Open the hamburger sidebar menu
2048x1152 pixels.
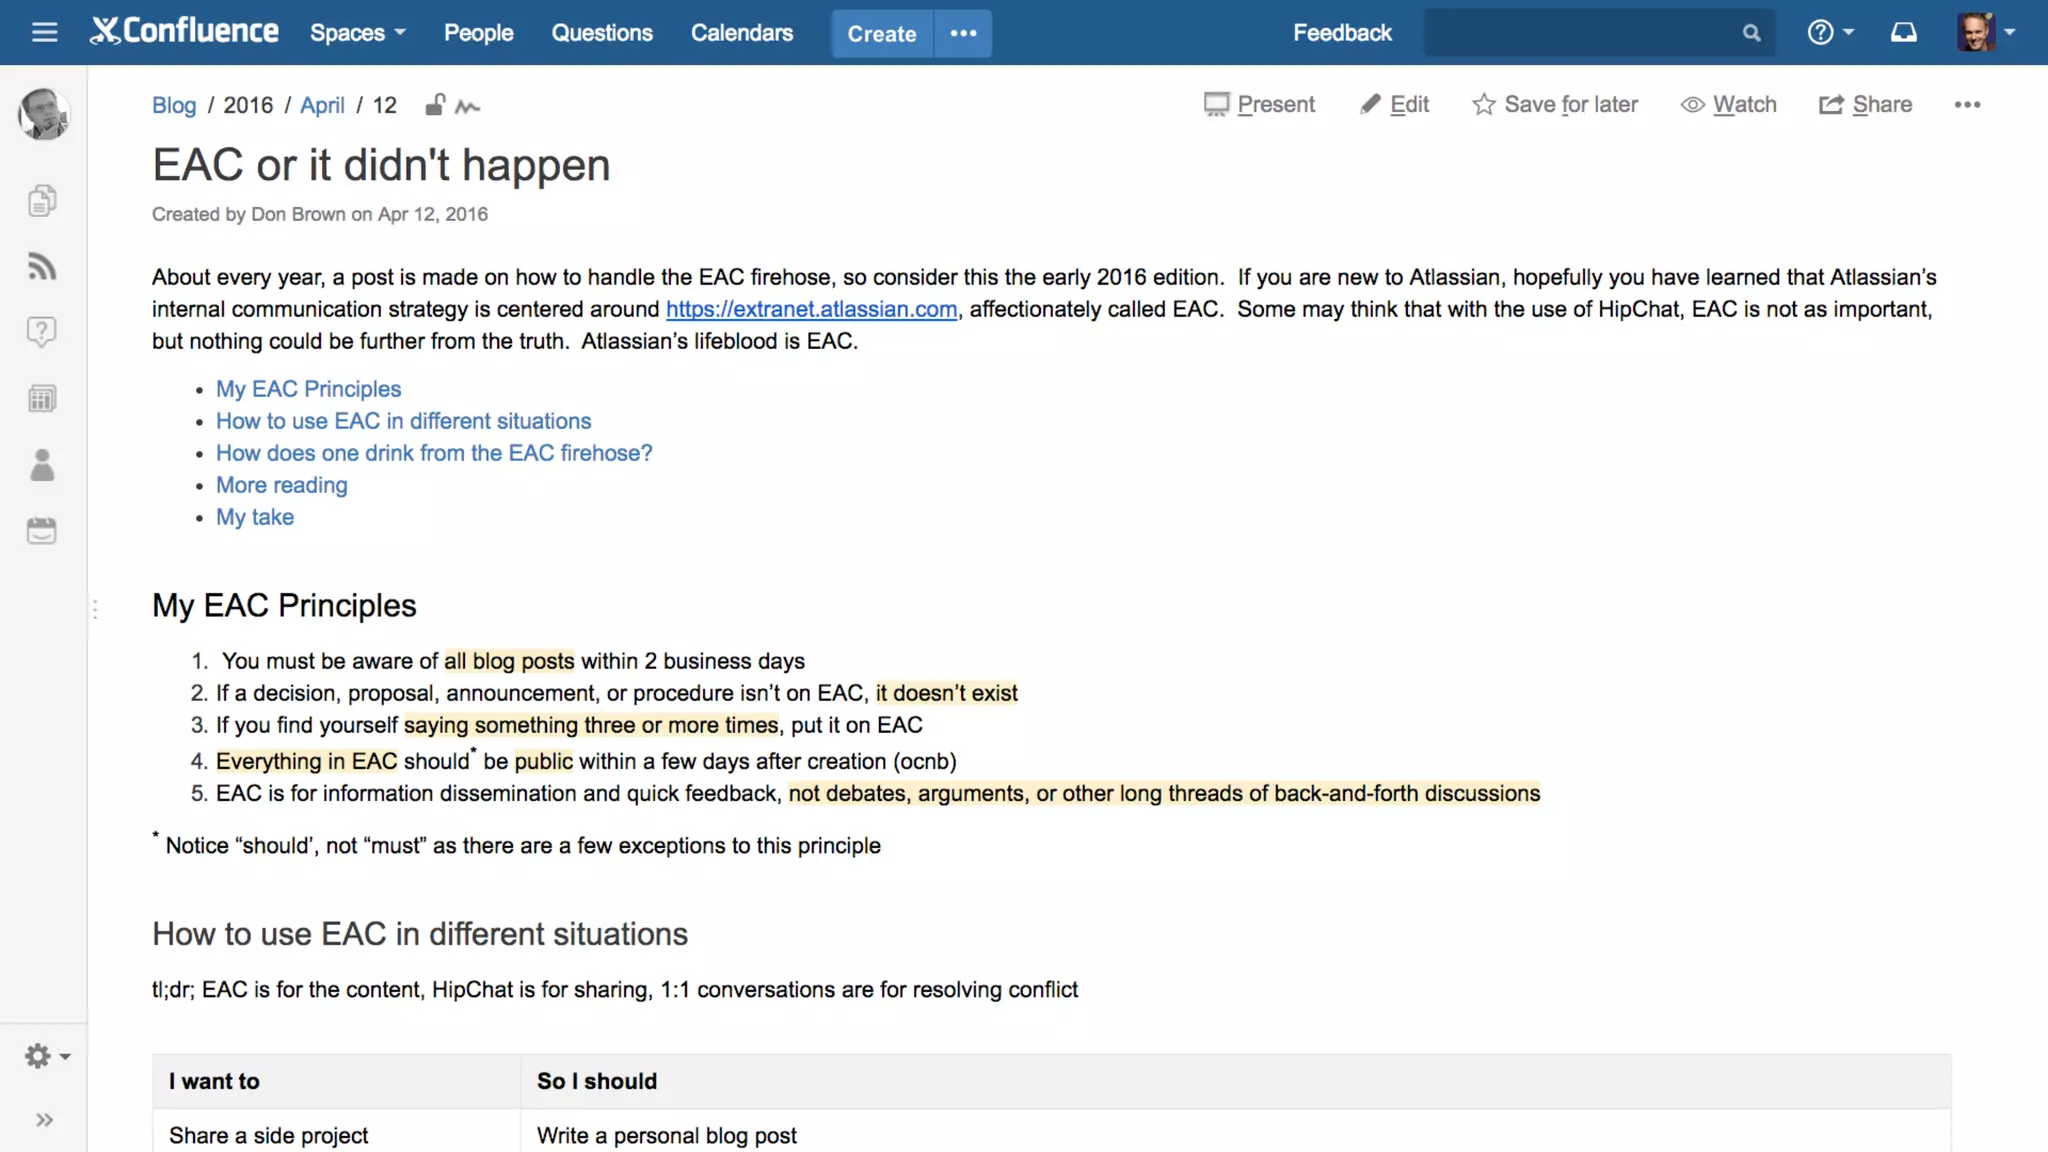[44, 32]
